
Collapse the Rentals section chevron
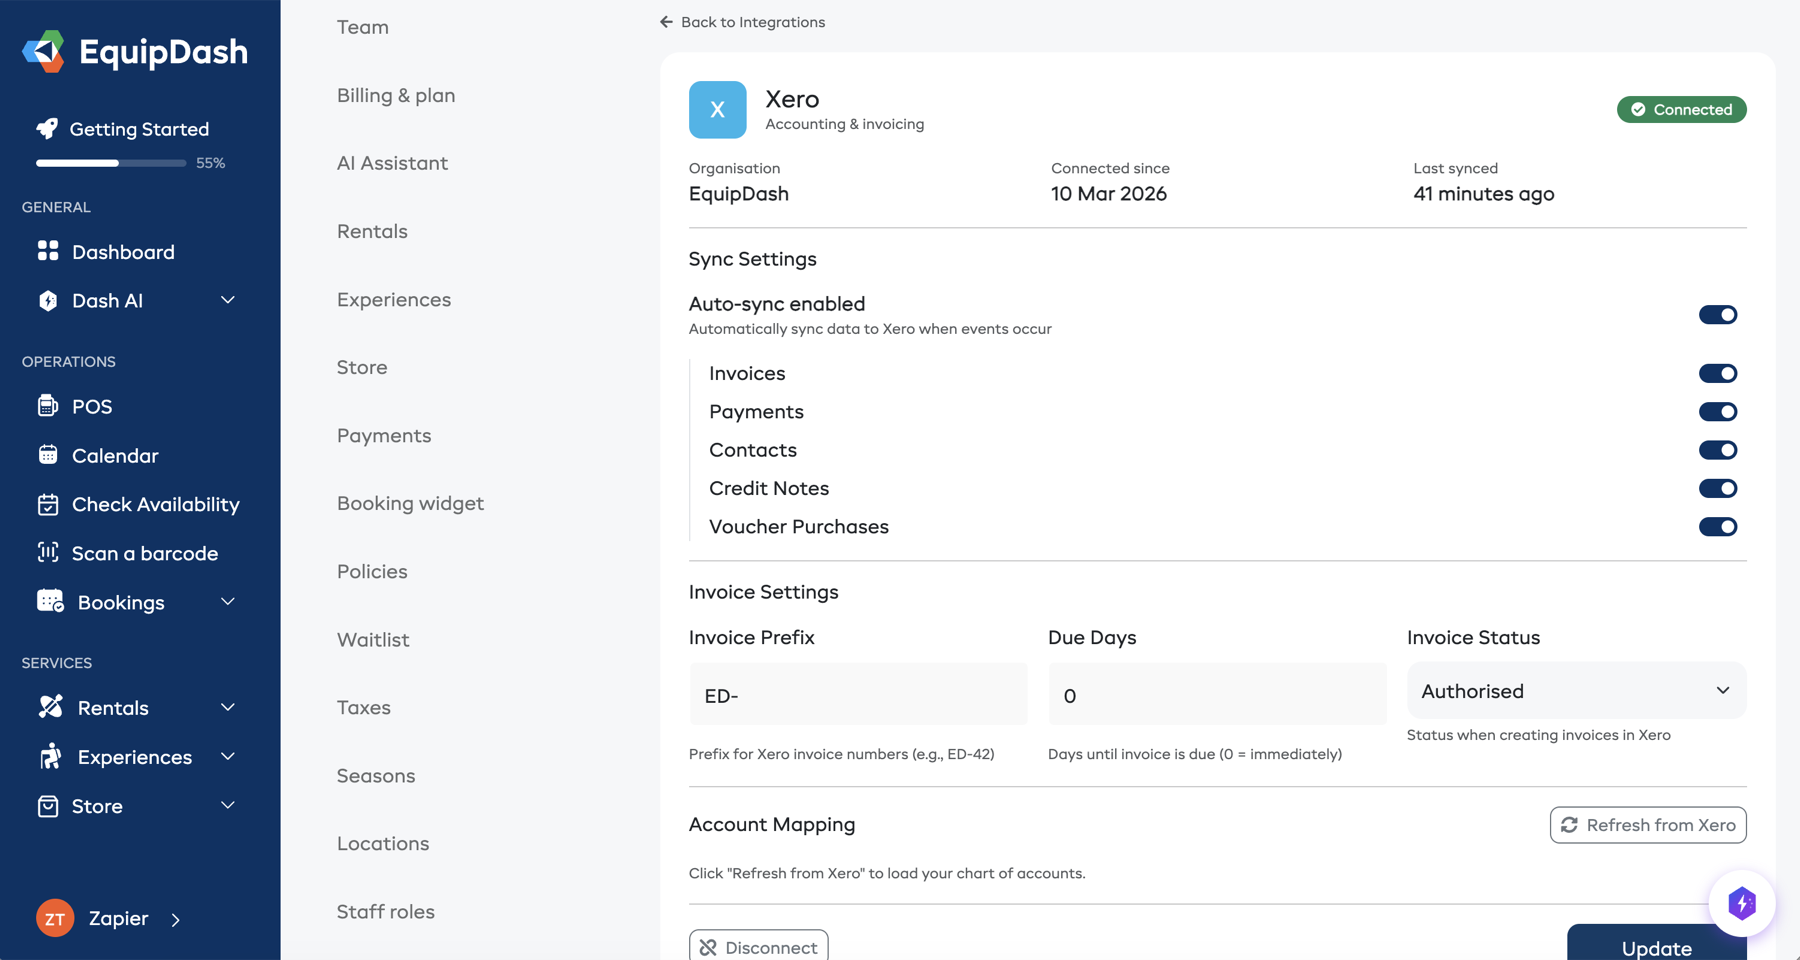228,707
